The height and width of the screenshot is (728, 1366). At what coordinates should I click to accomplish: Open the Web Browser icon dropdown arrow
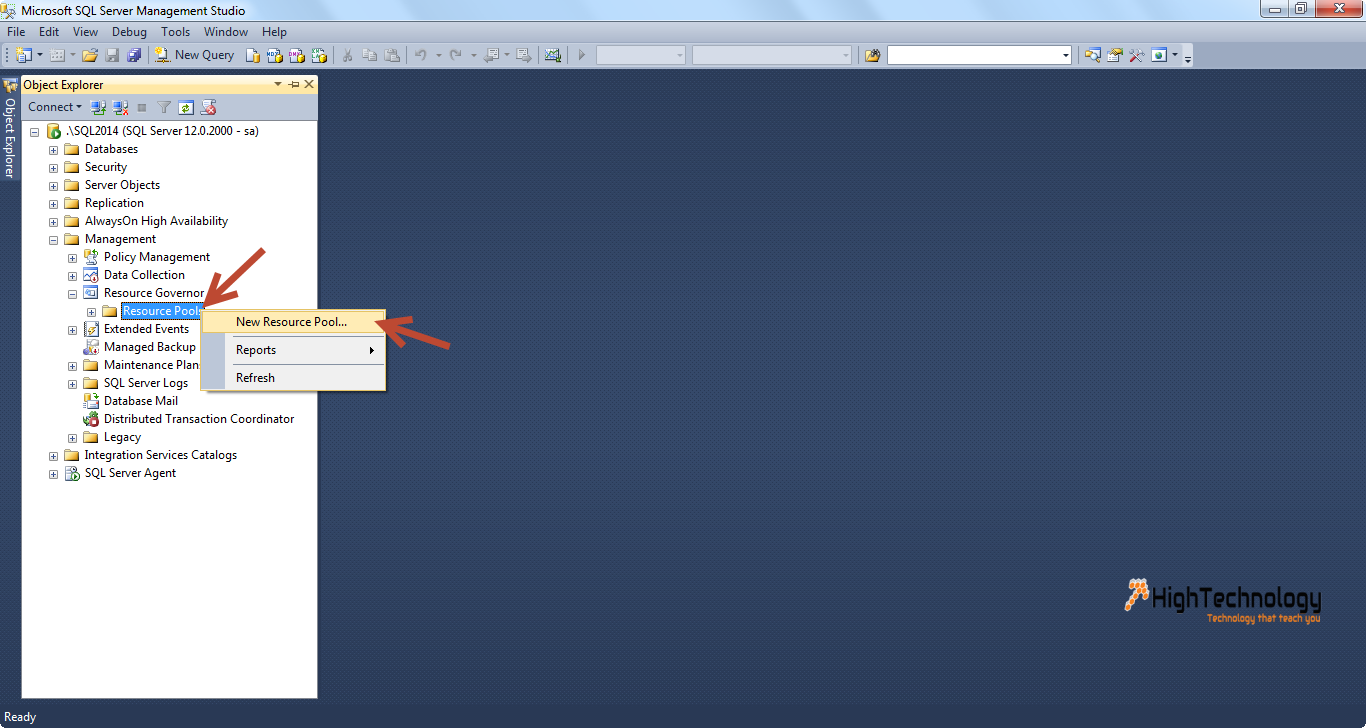(1175, 55)
